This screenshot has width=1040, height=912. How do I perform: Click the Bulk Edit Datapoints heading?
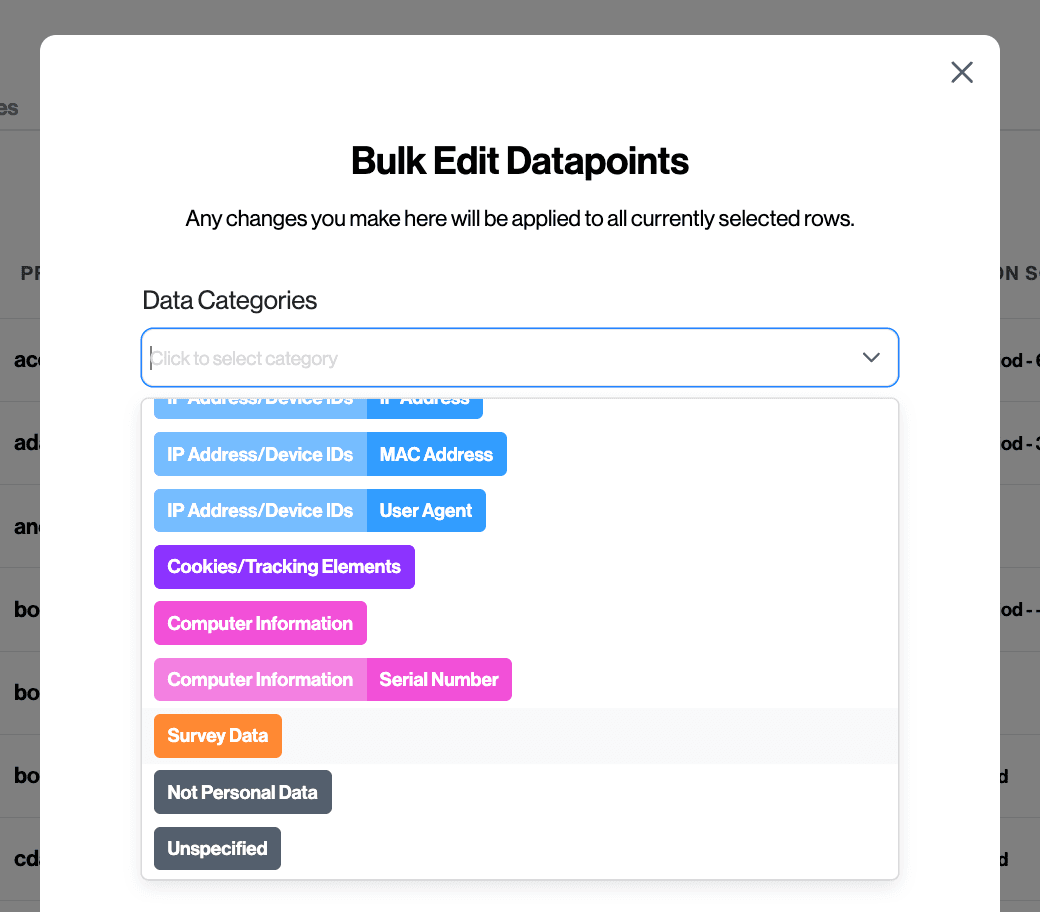click(520, 161)
